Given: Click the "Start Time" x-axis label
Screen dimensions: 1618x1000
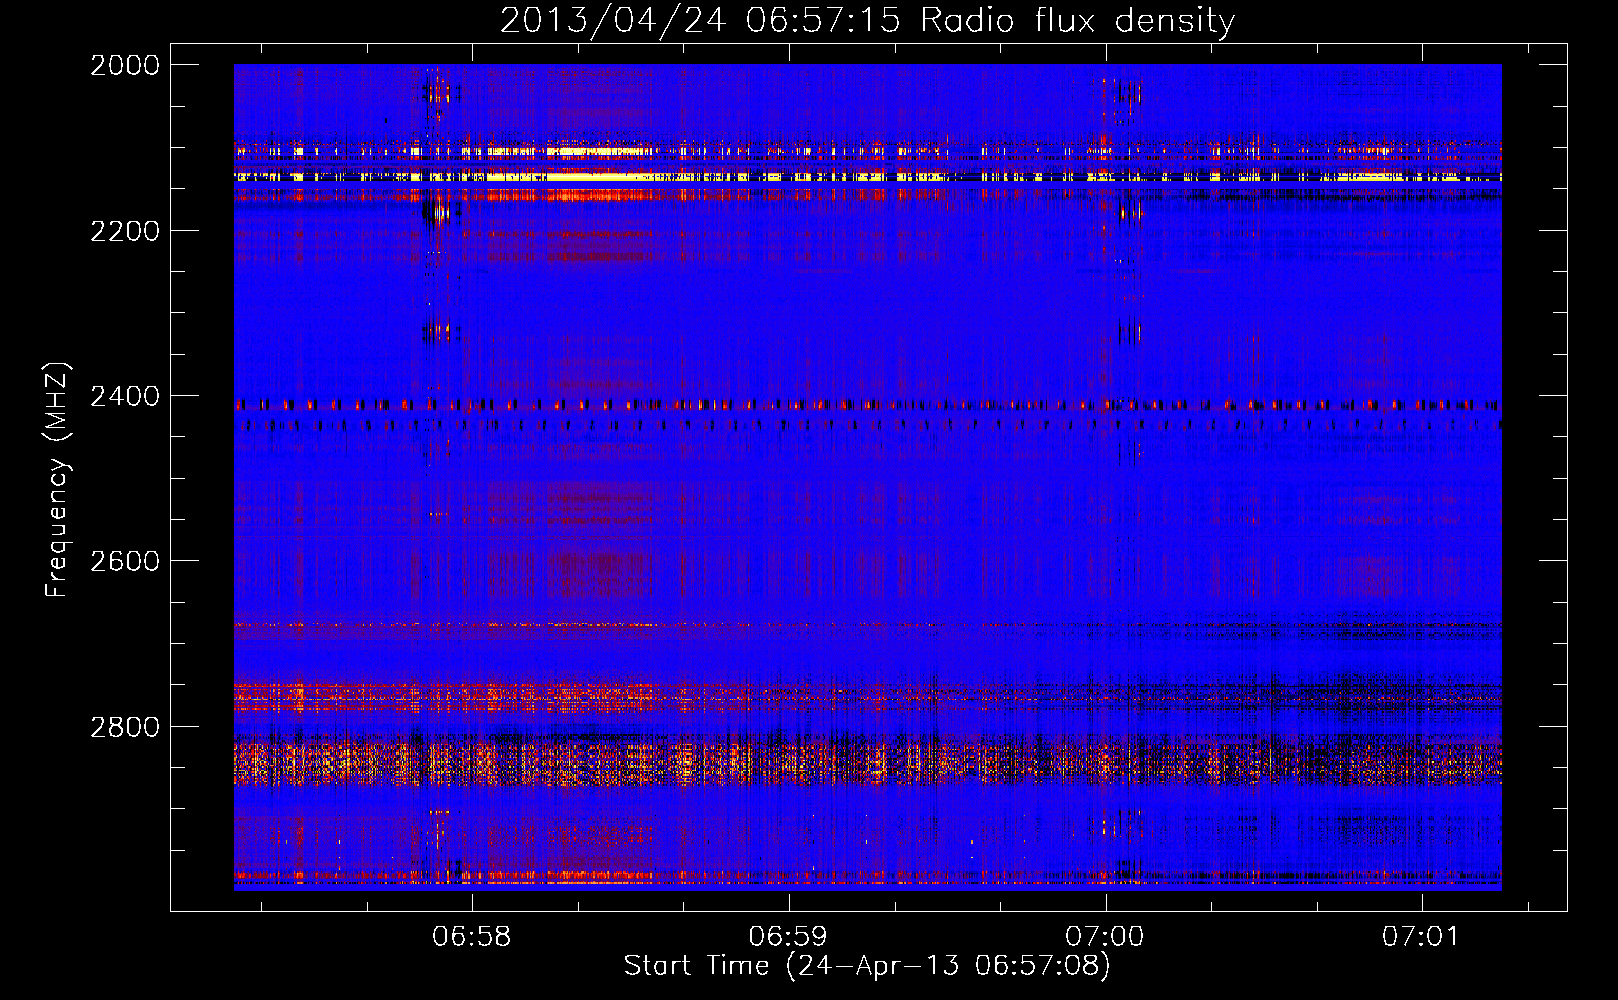Looking at the screenshot, I should (866, 965).
